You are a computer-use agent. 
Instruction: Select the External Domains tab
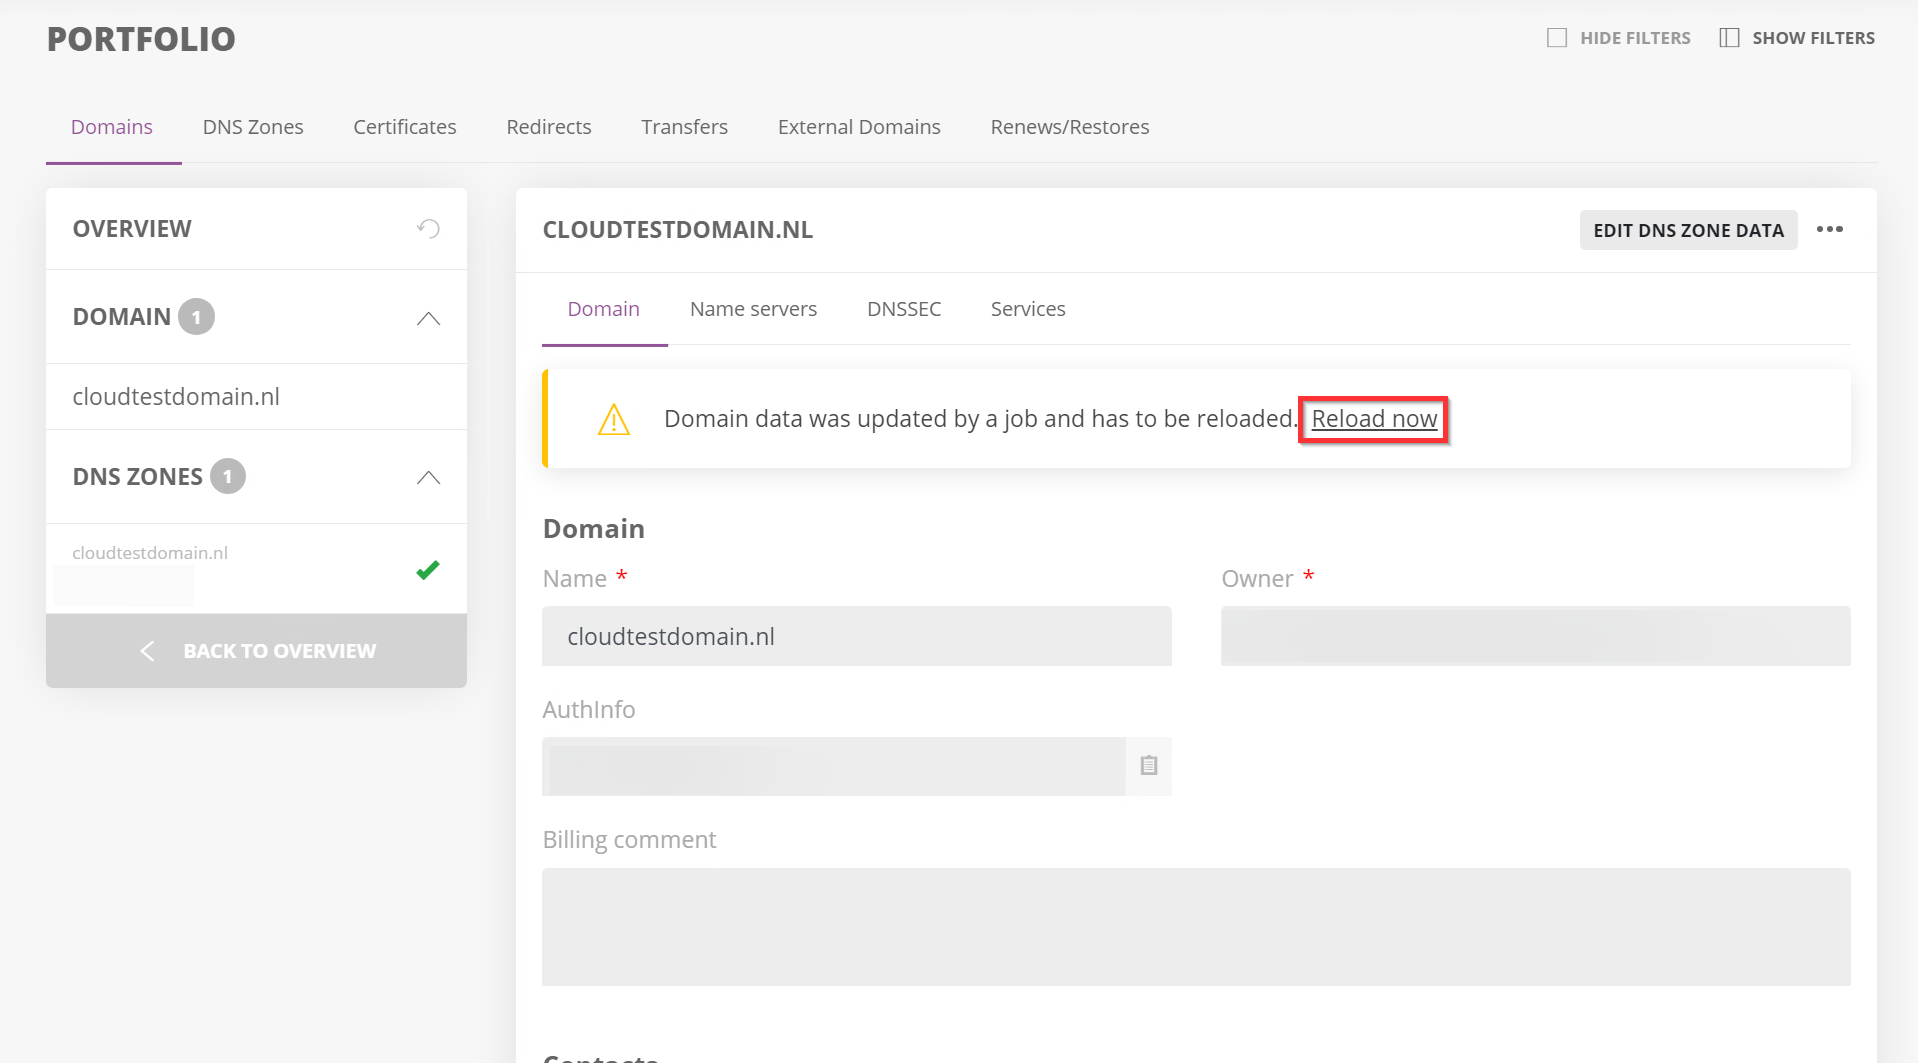pyautogui.click(x=859, y=127)
